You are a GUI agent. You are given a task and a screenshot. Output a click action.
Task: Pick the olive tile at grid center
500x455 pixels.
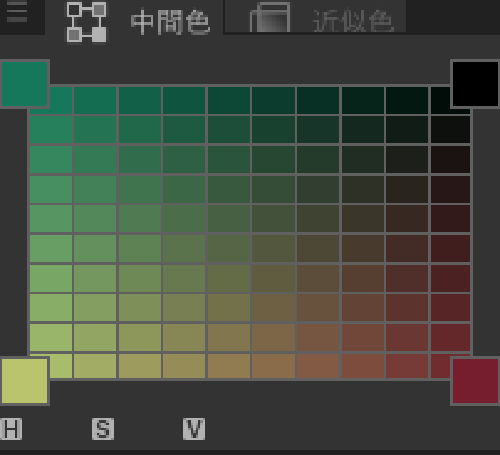[229, 248]
